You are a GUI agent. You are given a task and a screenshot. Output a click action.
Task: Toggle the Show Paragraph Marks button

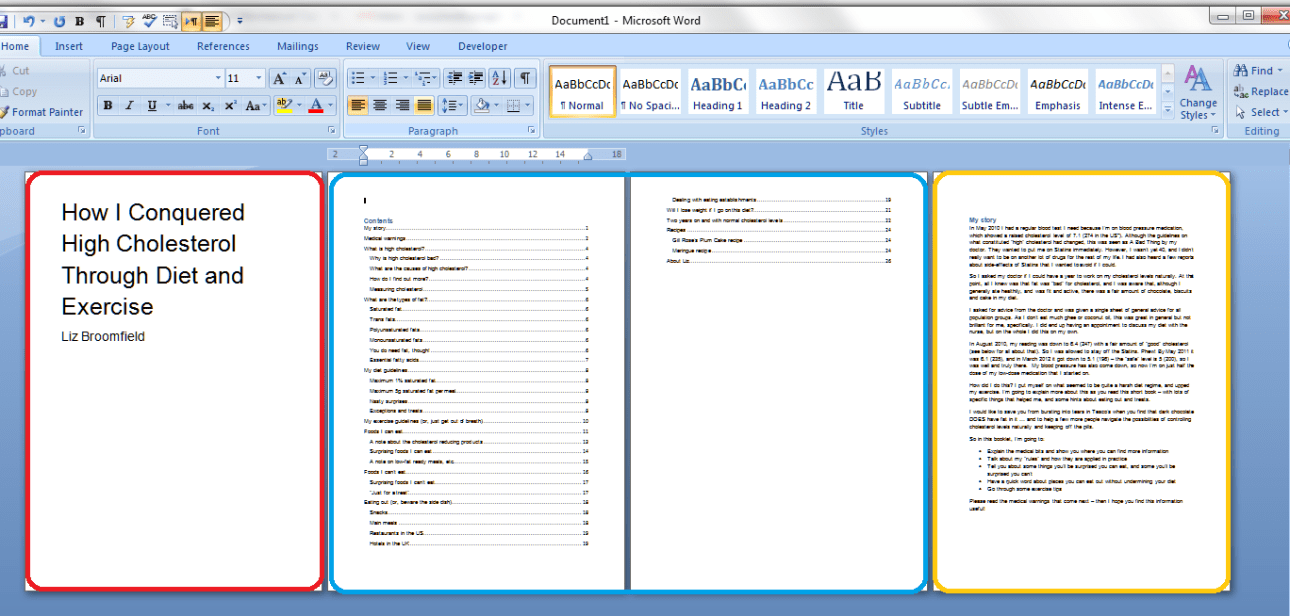524,78
